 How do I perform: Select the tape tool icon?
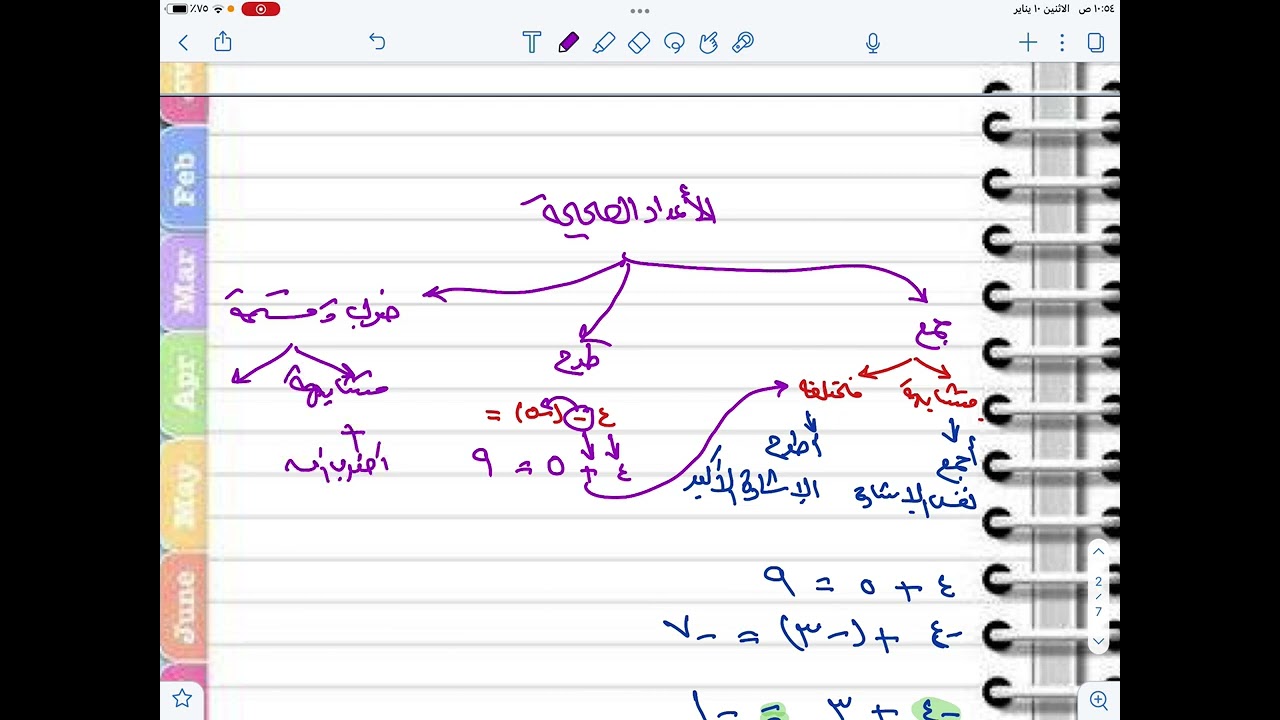pos(743,42)
